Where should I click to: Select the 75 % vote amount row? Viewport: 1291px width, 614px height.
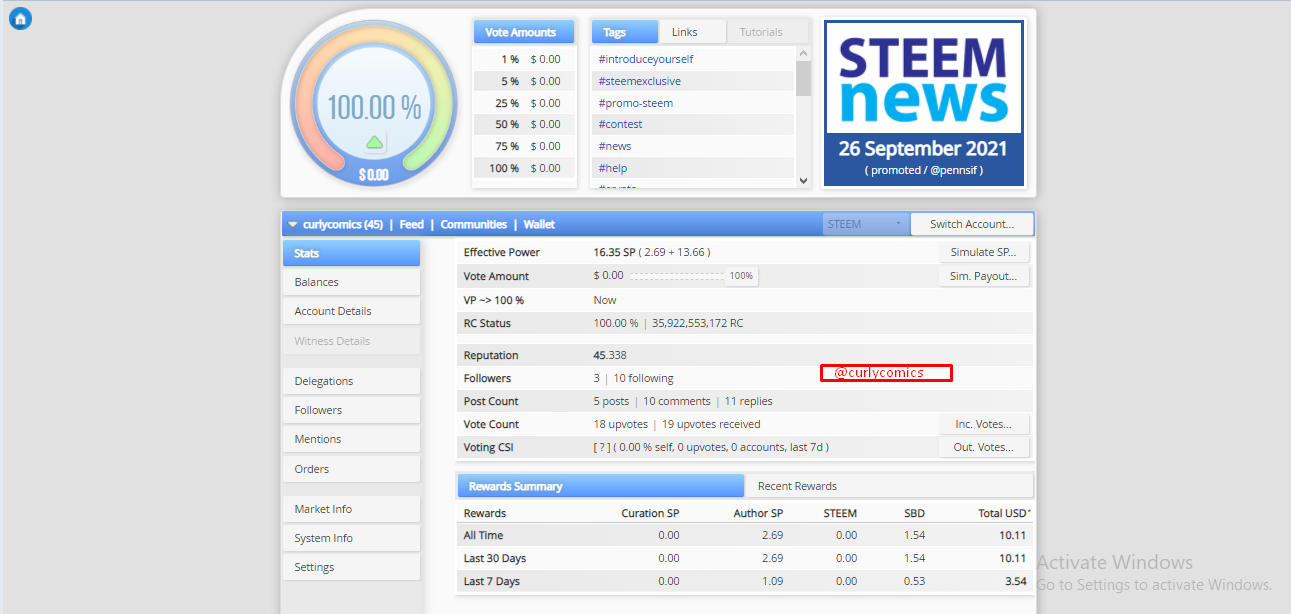[524, 146]
